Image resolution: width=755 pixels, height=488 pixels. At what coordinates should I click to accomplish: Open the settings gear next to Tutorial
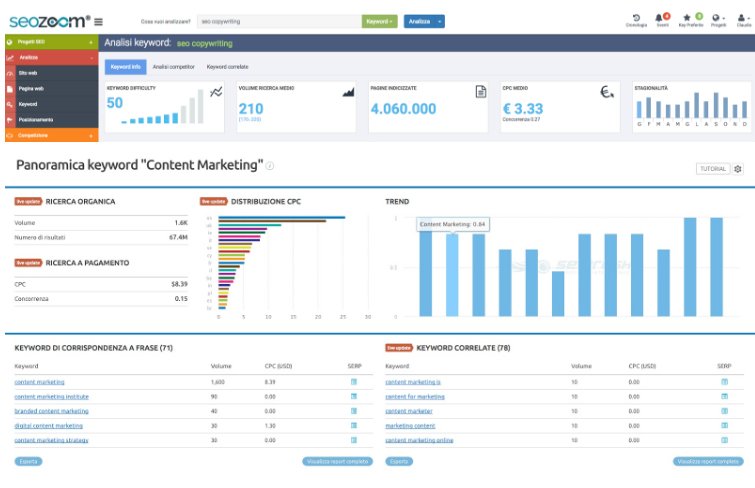pos(738,169)
